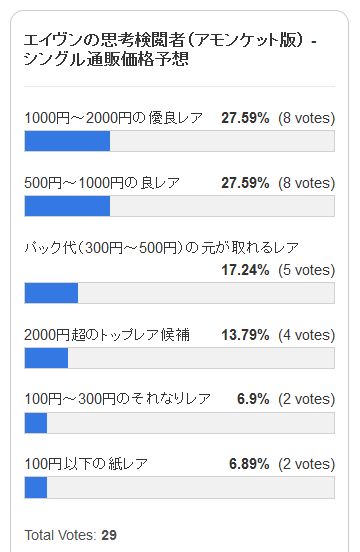360x552 pixels.
Task: Click the first 27.59% percentage
Action: coord(245,118)
